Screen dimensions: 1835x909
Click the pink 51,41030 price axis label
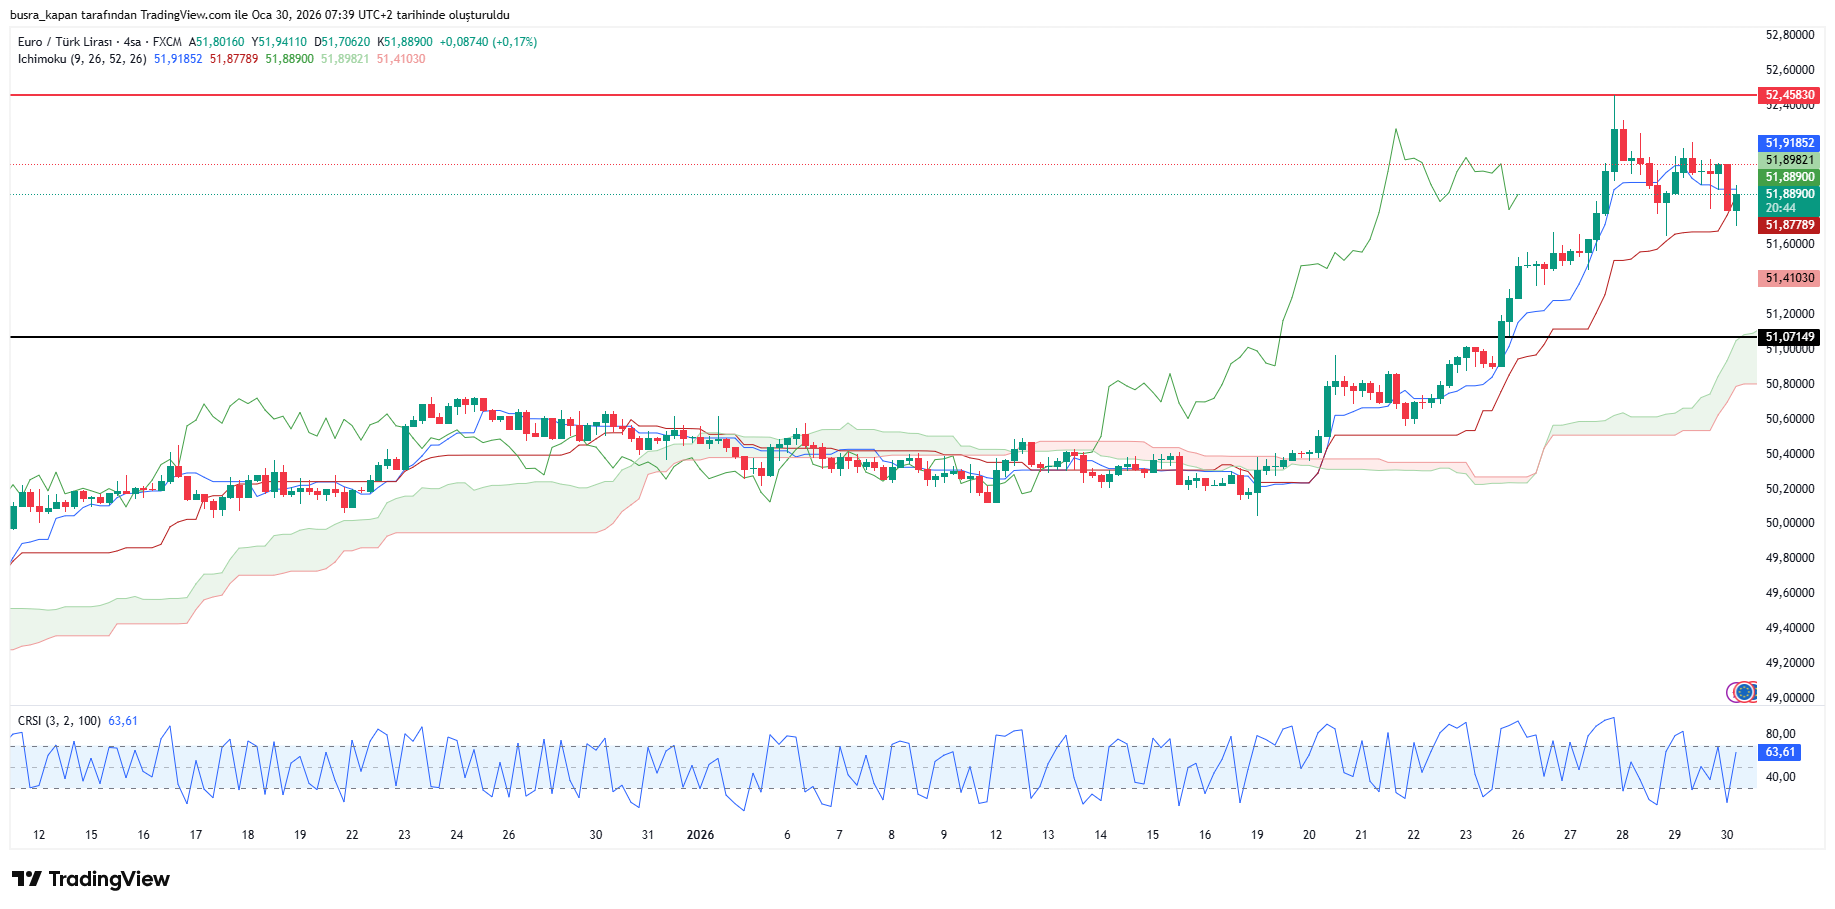(1788, 278)
